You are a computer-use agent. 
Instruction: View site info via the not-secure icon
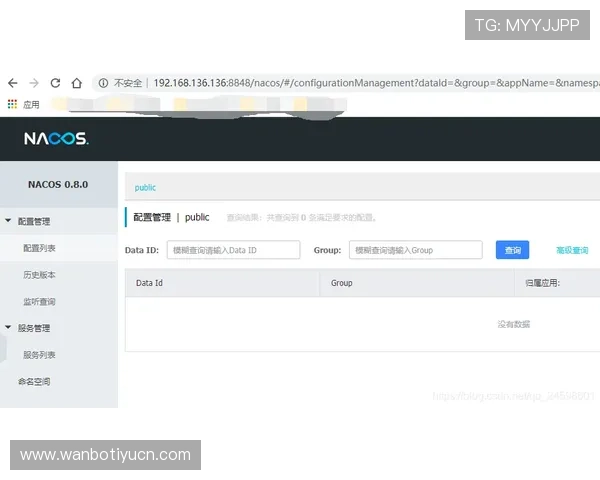coord(103,83)
